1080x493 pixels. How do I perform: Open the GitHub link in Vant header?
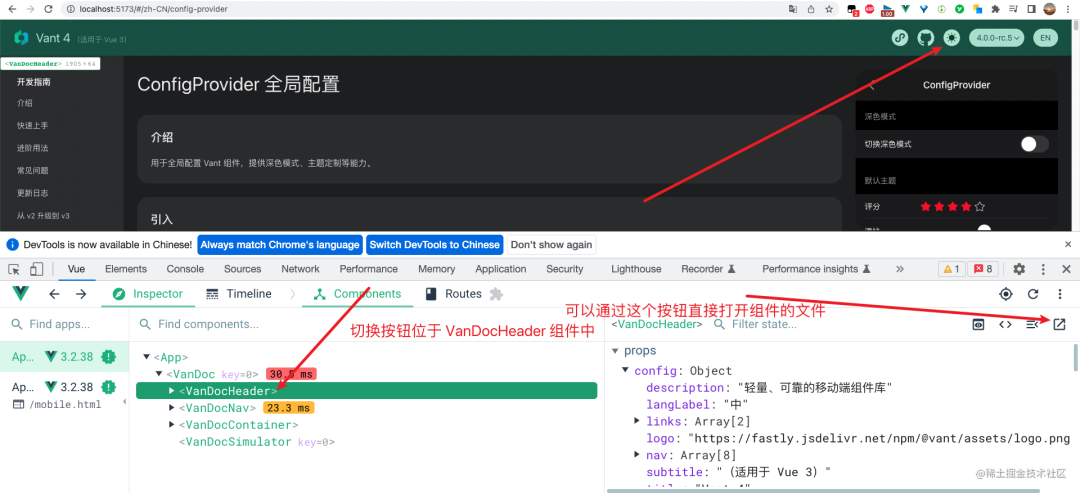(x=926, y=38)
